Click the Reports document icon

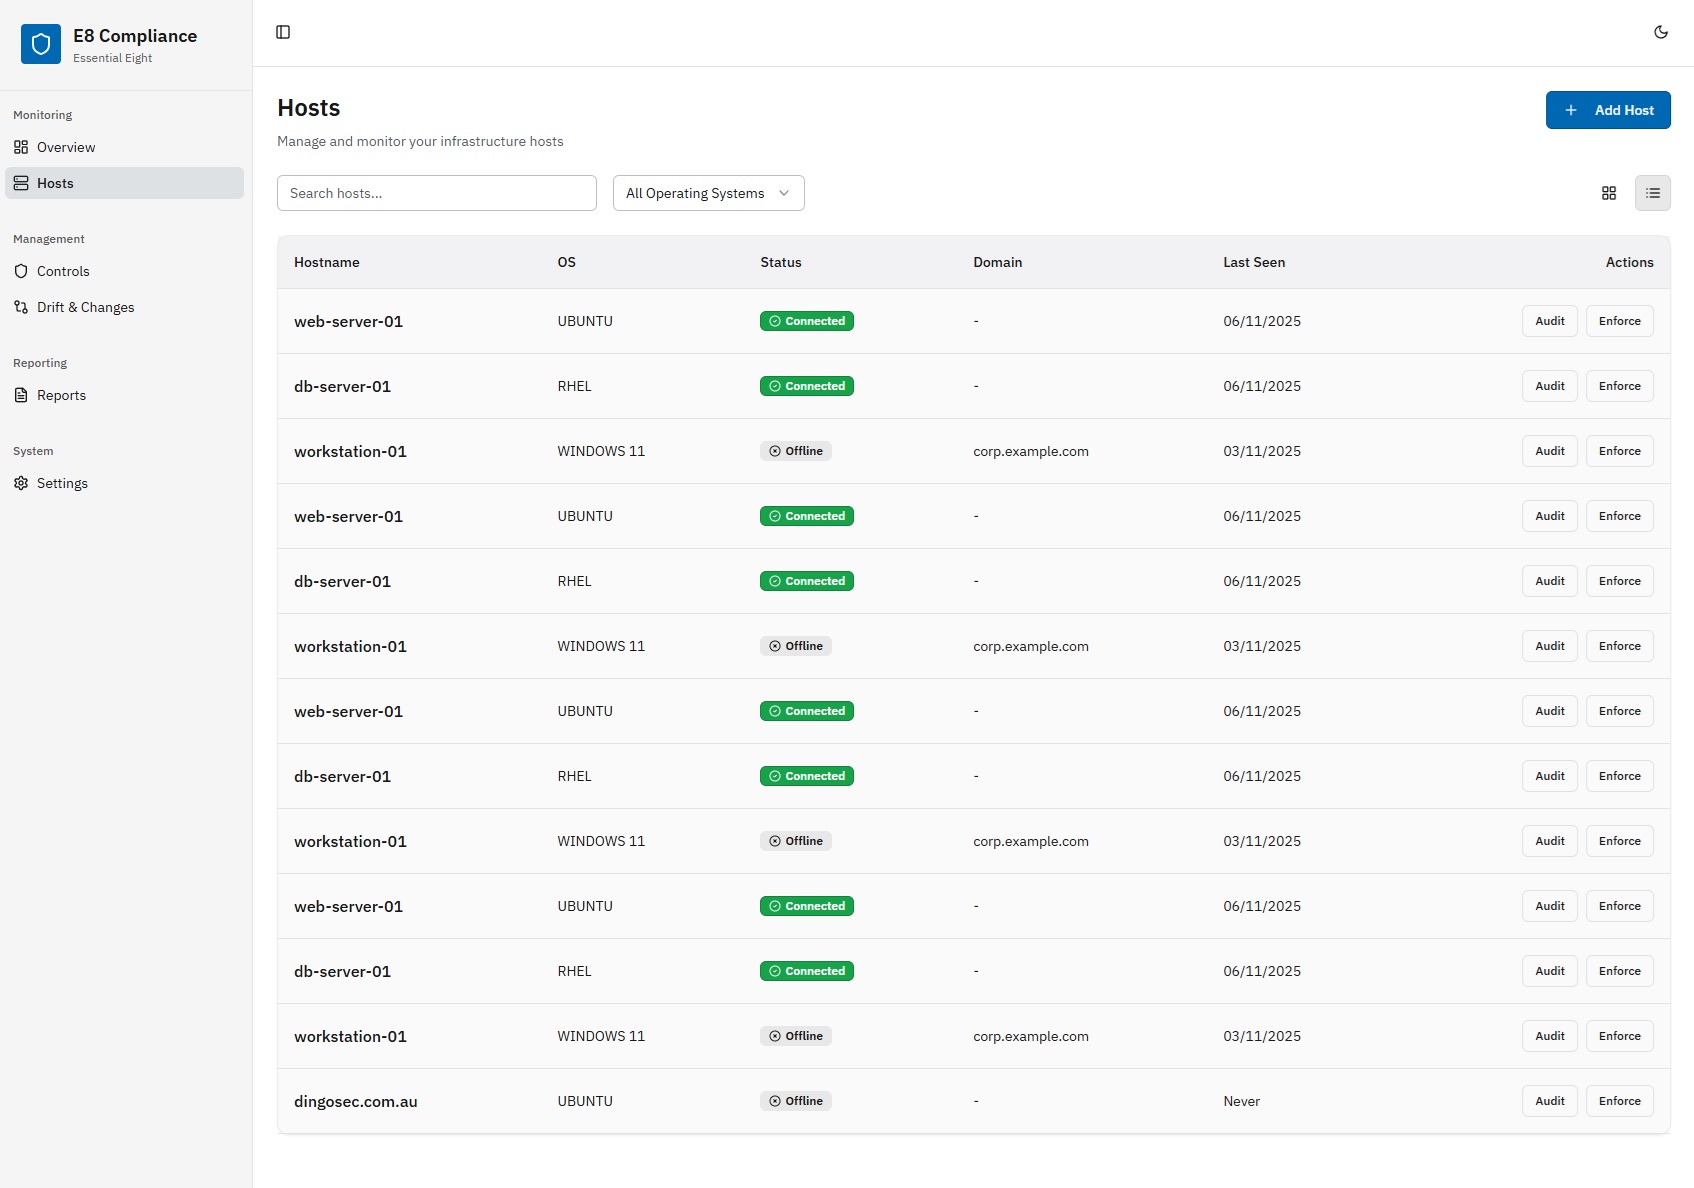coord(21,394)
